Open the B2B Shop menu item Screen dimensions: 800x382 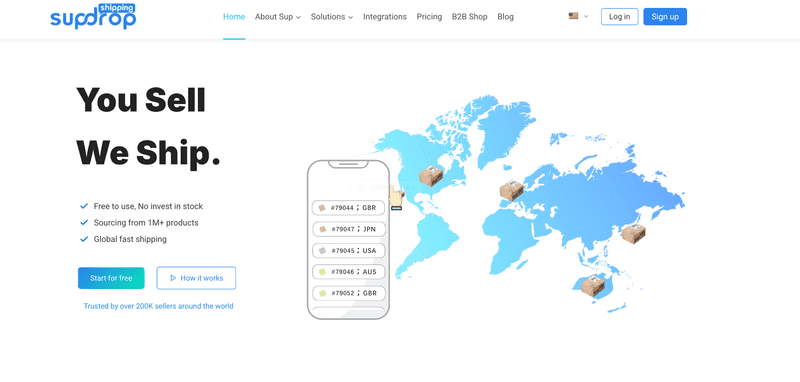click(469, 16)
